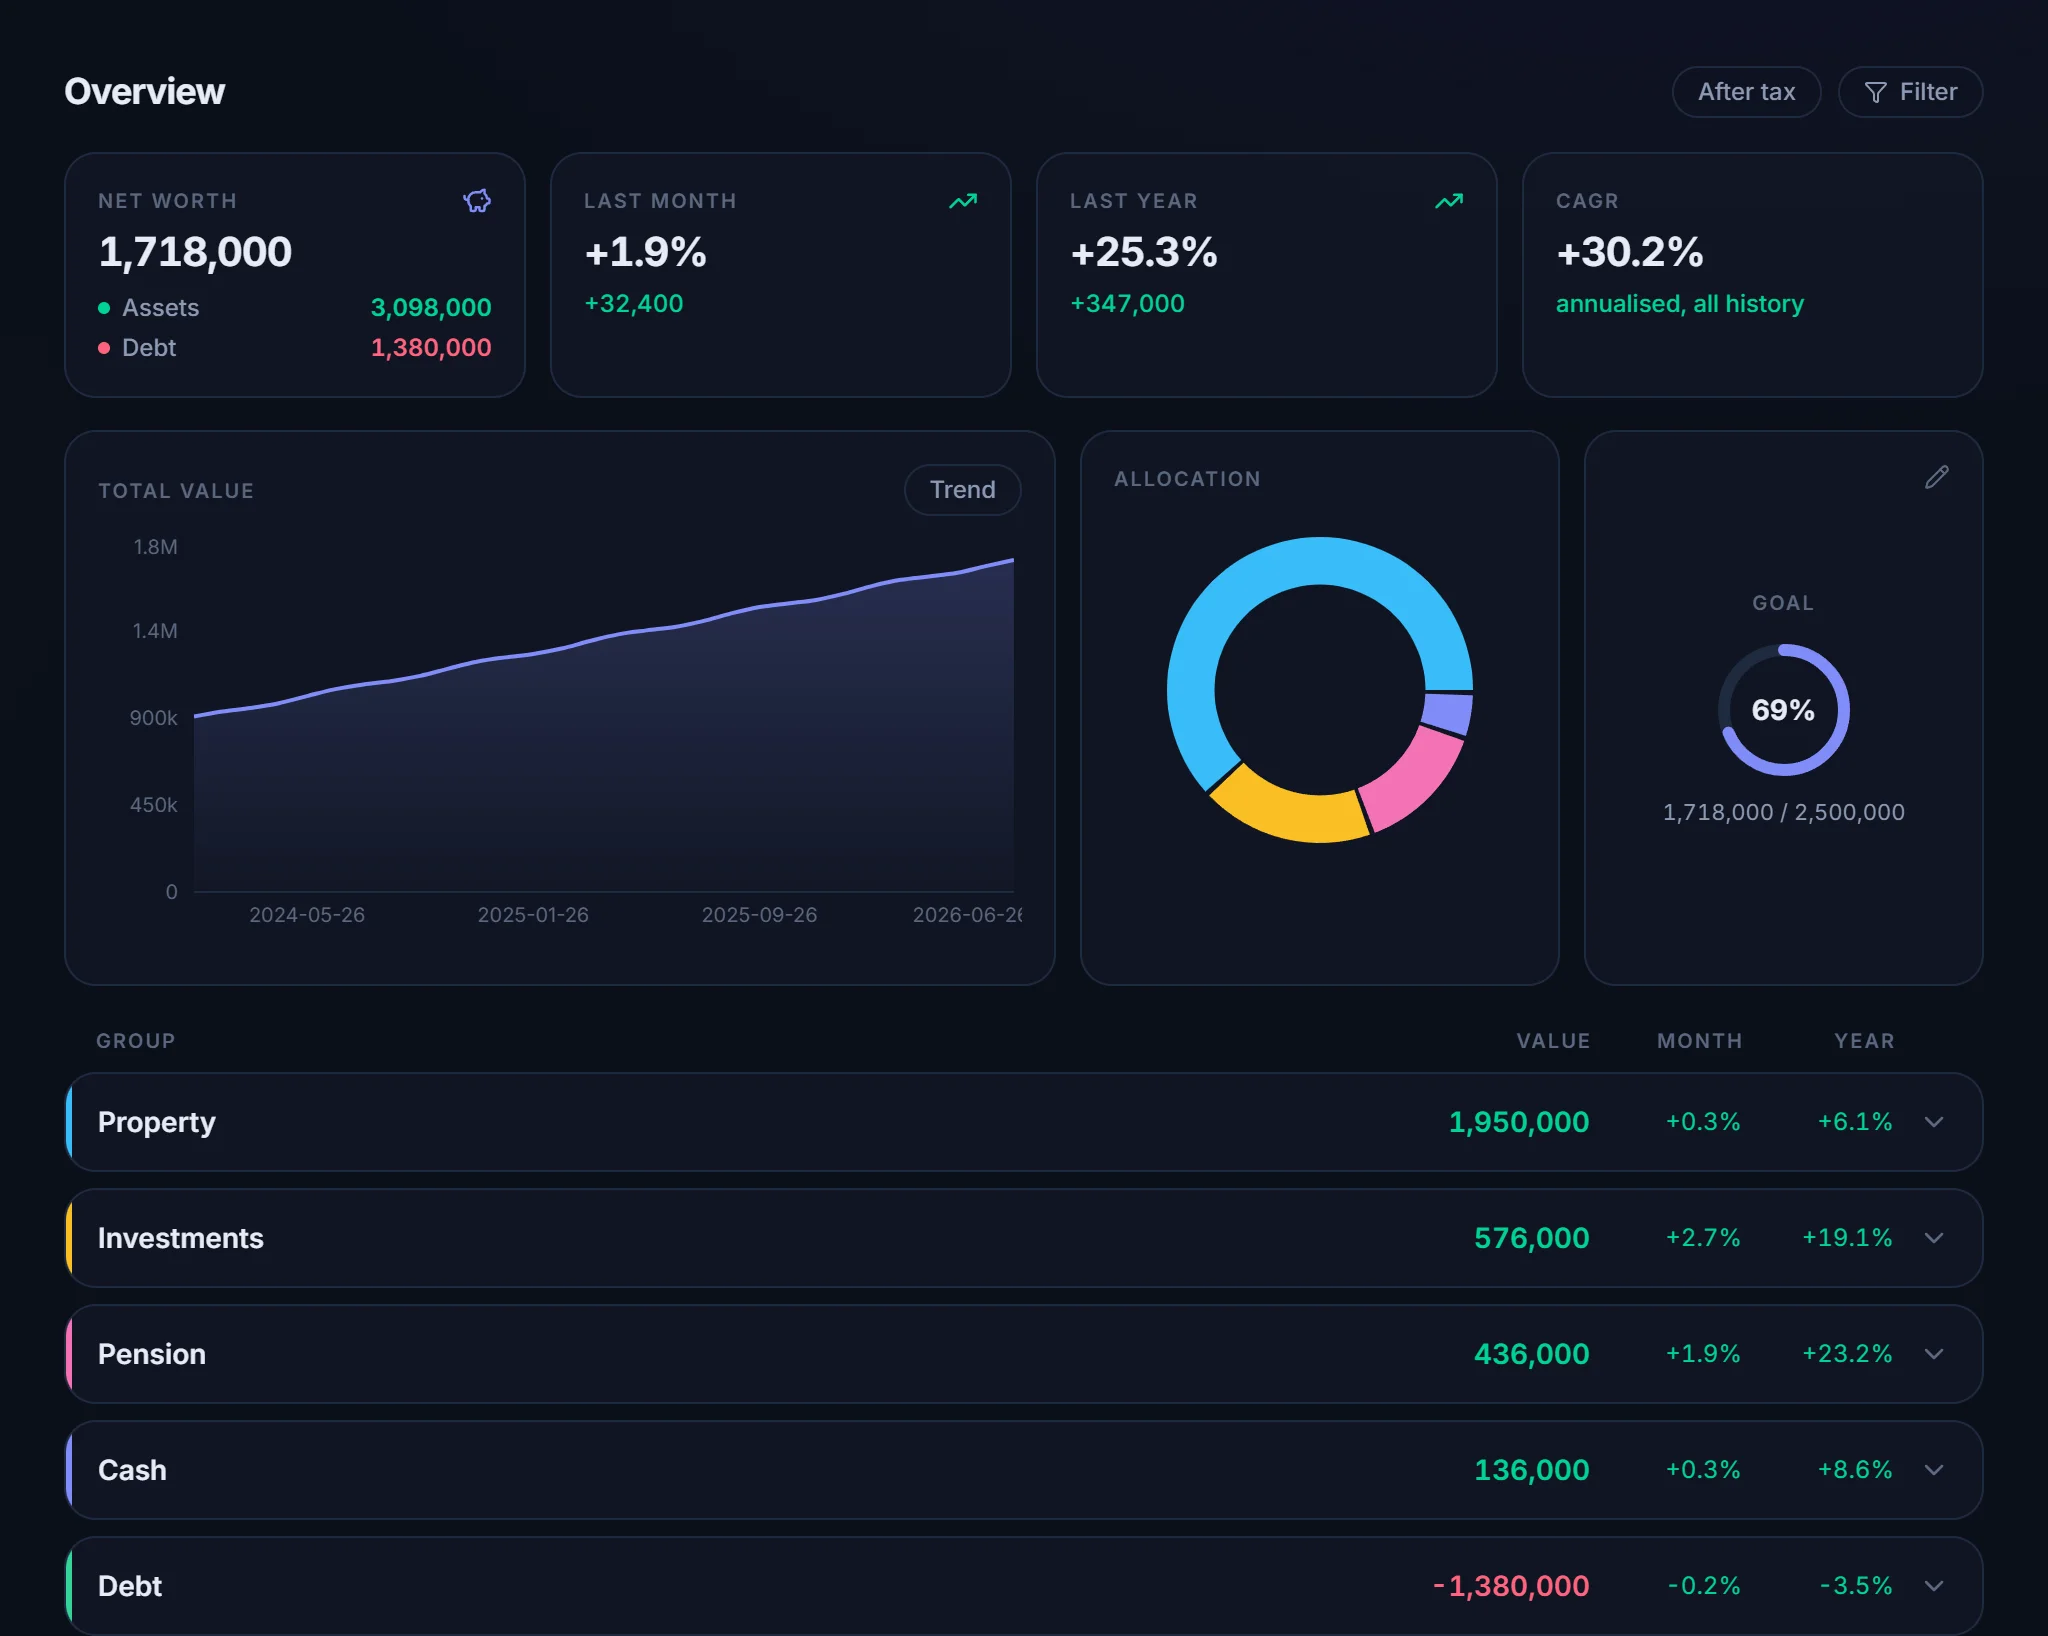2048x1636 pixels.
Task: Click the Debt value -1,380,000 in table
Action: 1511,1586
